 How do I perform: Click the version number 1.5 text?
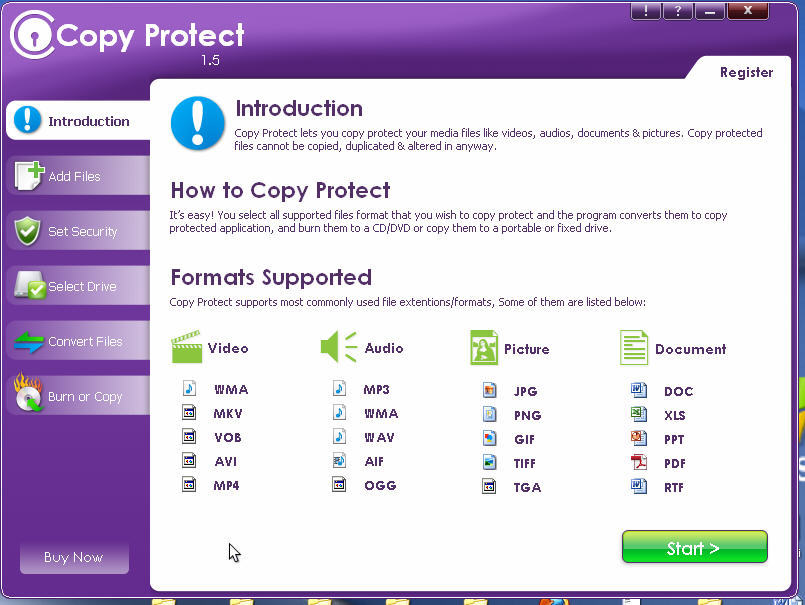point(210,60)
